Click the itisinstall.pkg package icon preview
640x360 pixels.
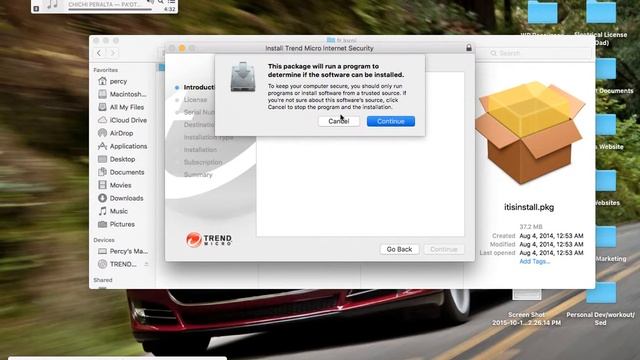point(529,133)
